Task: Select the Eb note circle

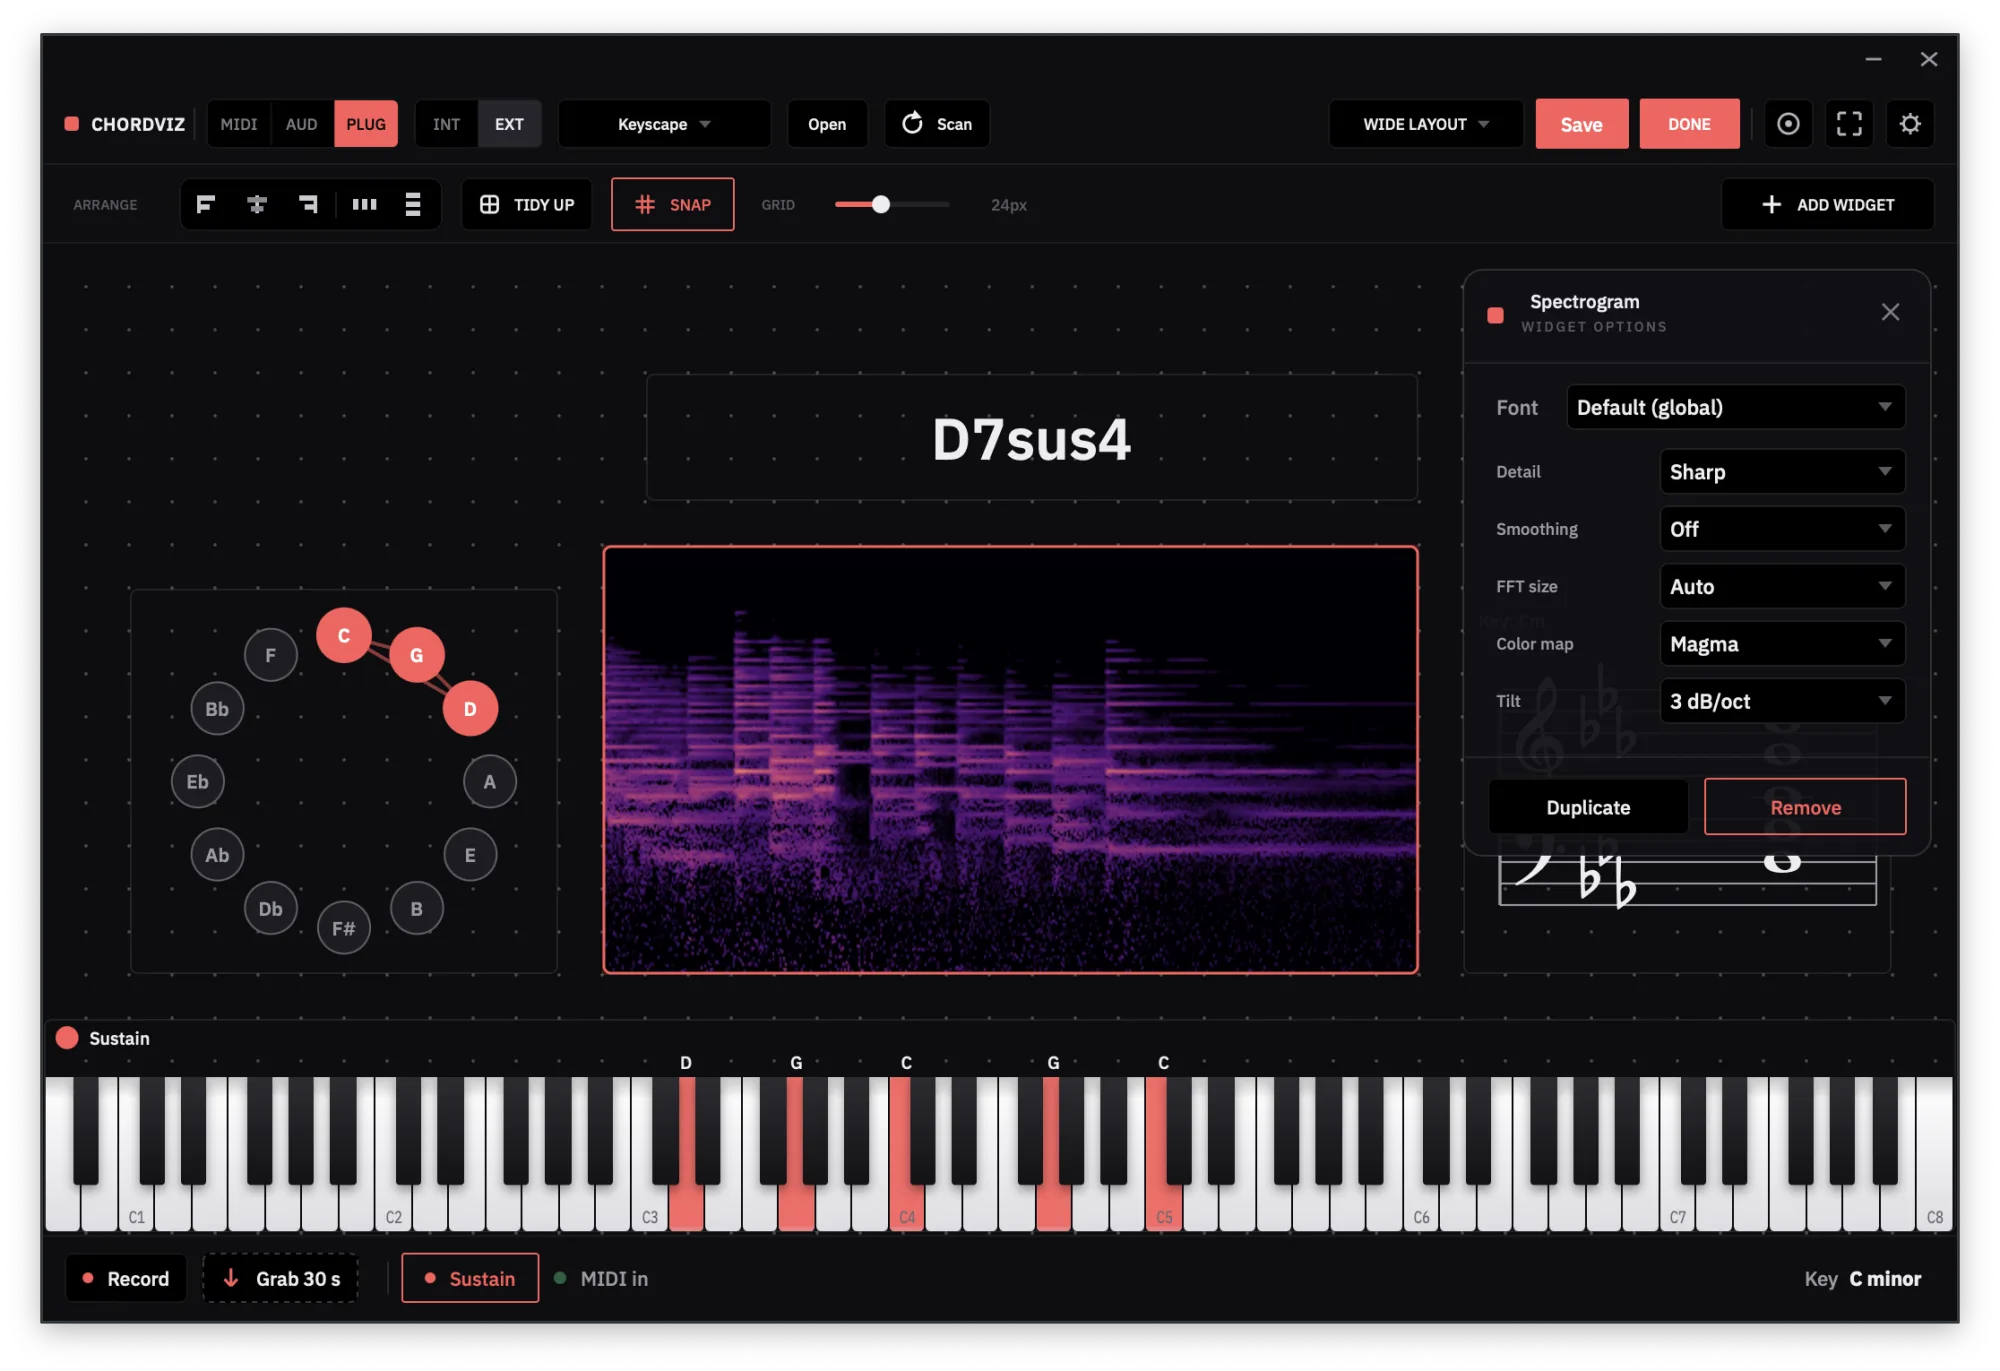Action: coord(197,782)
